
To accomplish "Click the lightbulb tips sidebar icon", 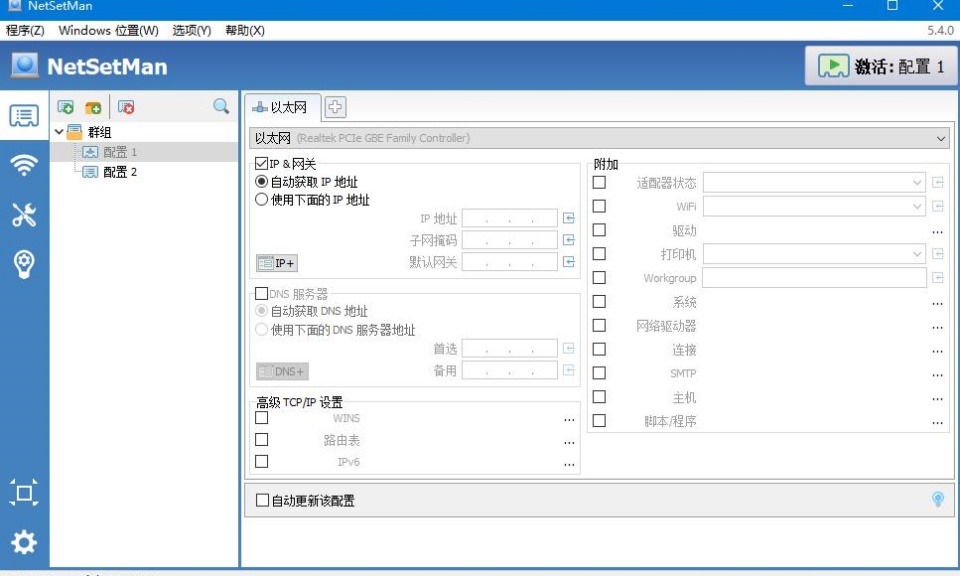I will pos(24,264).
